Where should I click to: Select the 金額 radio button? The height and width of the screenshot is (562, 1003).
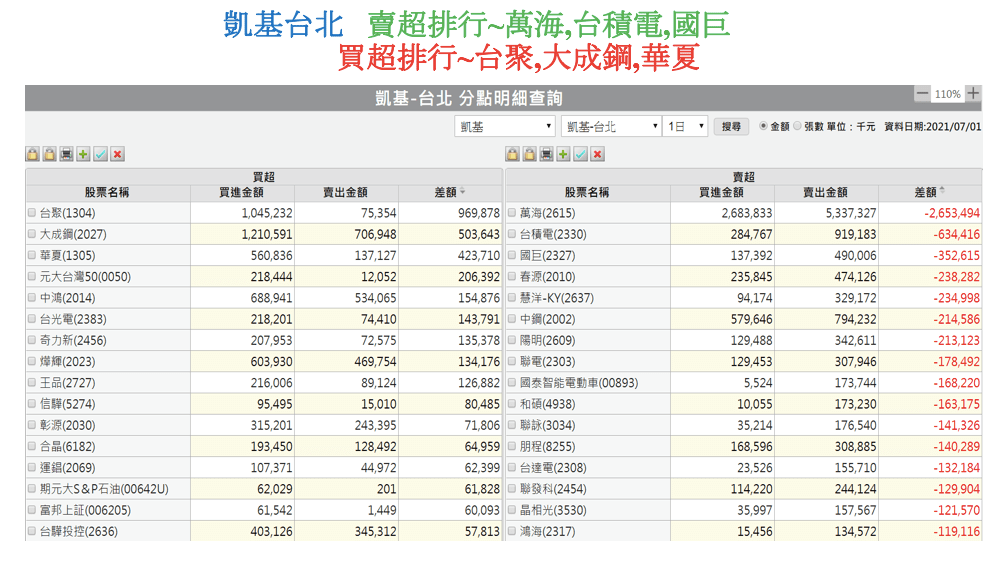coord(764,127)
